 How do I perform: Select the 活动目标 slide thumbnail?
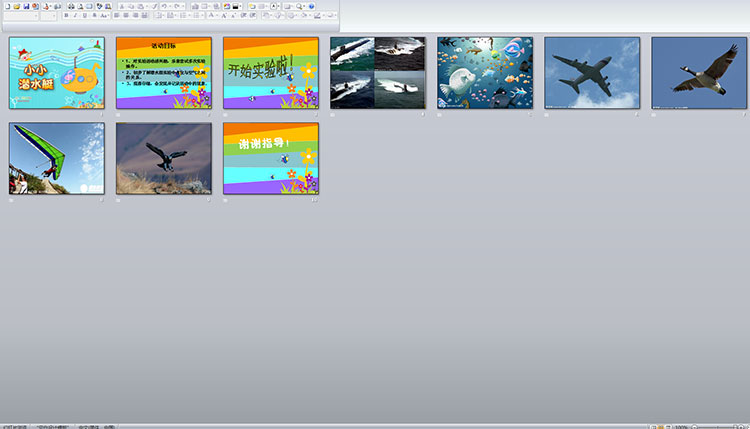(164, 73)
